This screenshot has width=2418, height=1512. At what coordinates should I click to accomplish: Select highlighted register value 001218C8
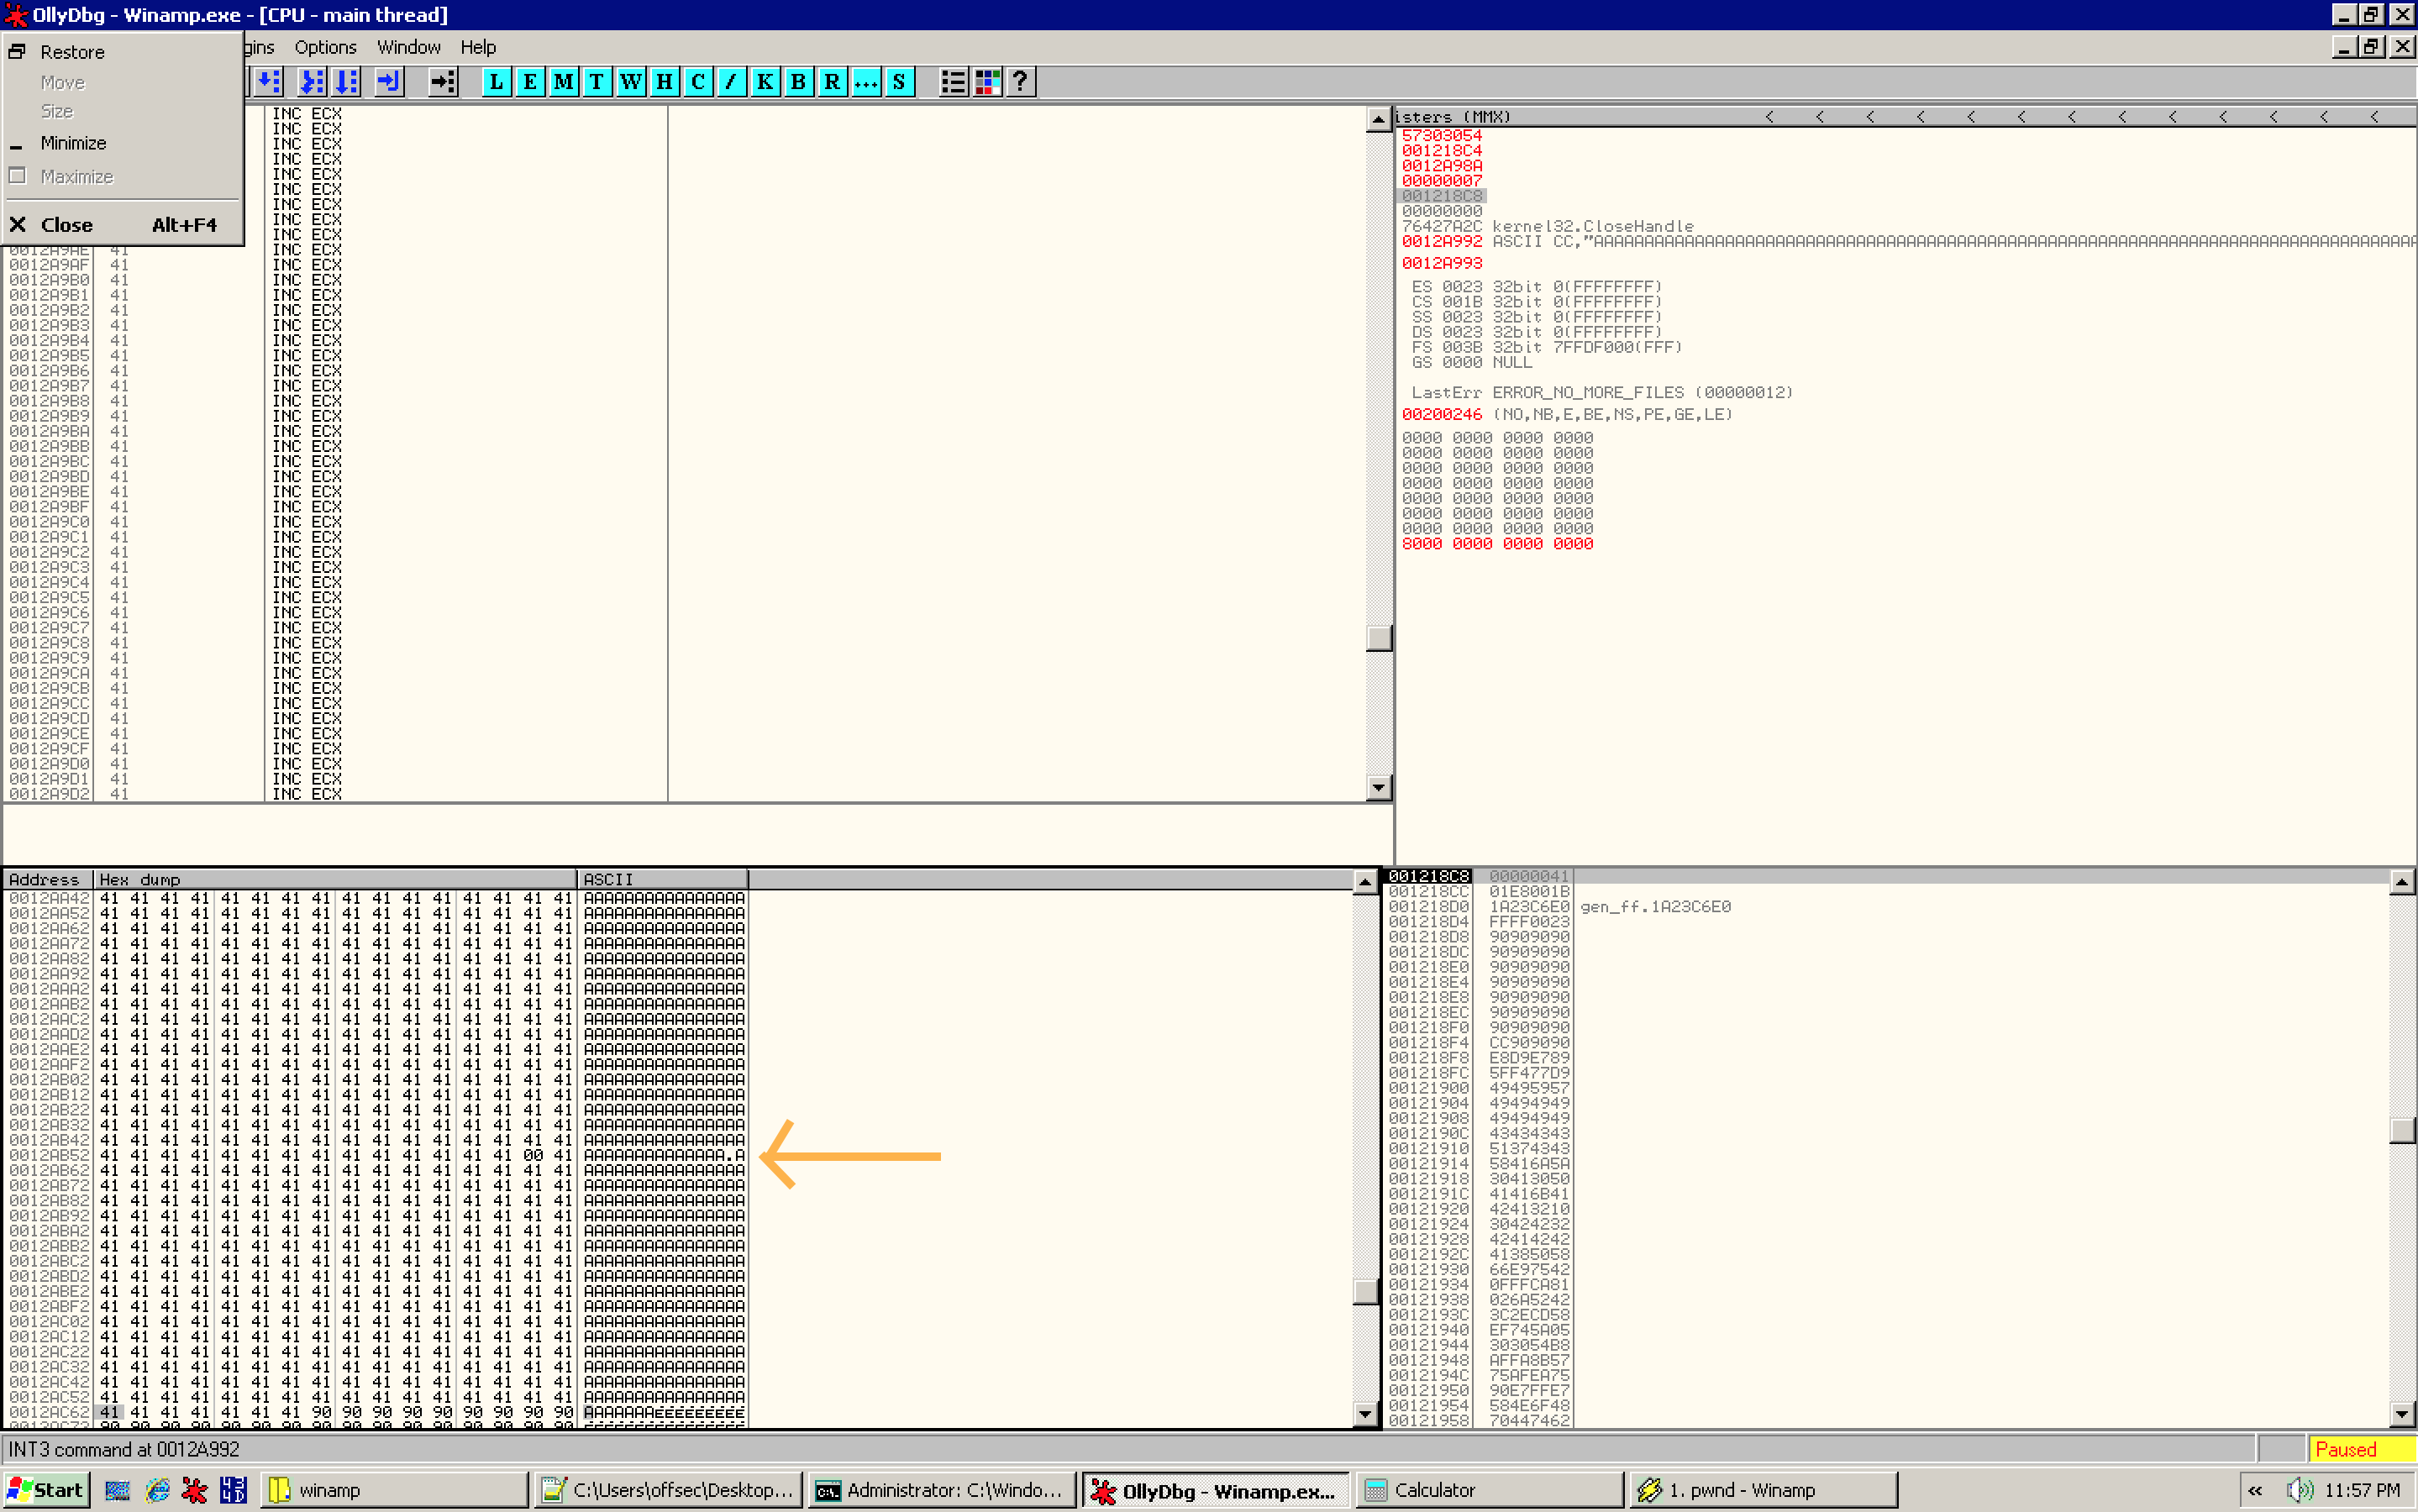1441,196
